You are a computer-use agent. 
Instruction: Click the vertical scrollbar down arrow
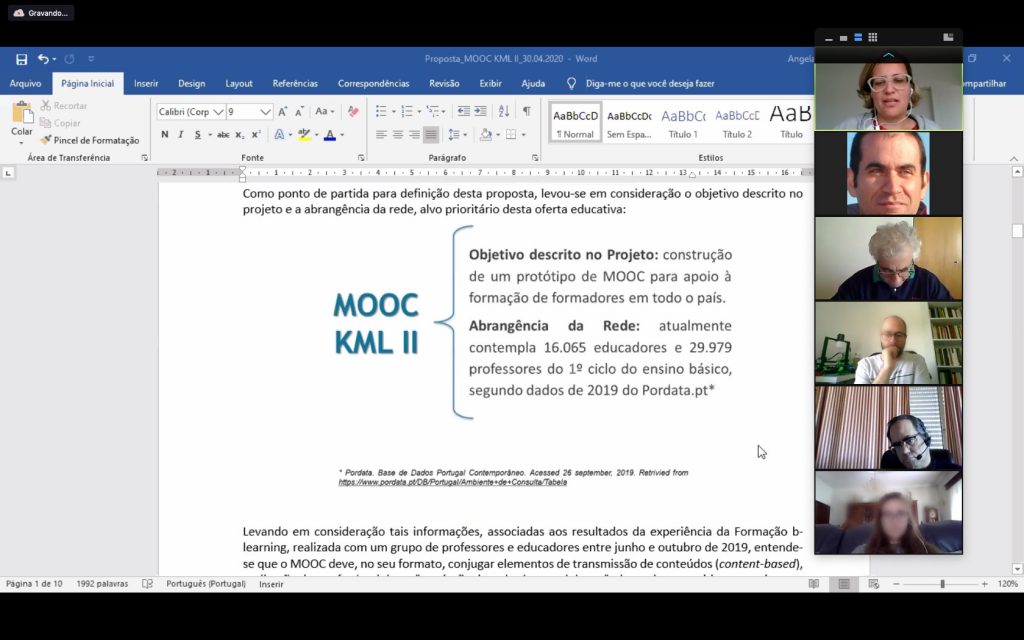(x=1017, y=569)
